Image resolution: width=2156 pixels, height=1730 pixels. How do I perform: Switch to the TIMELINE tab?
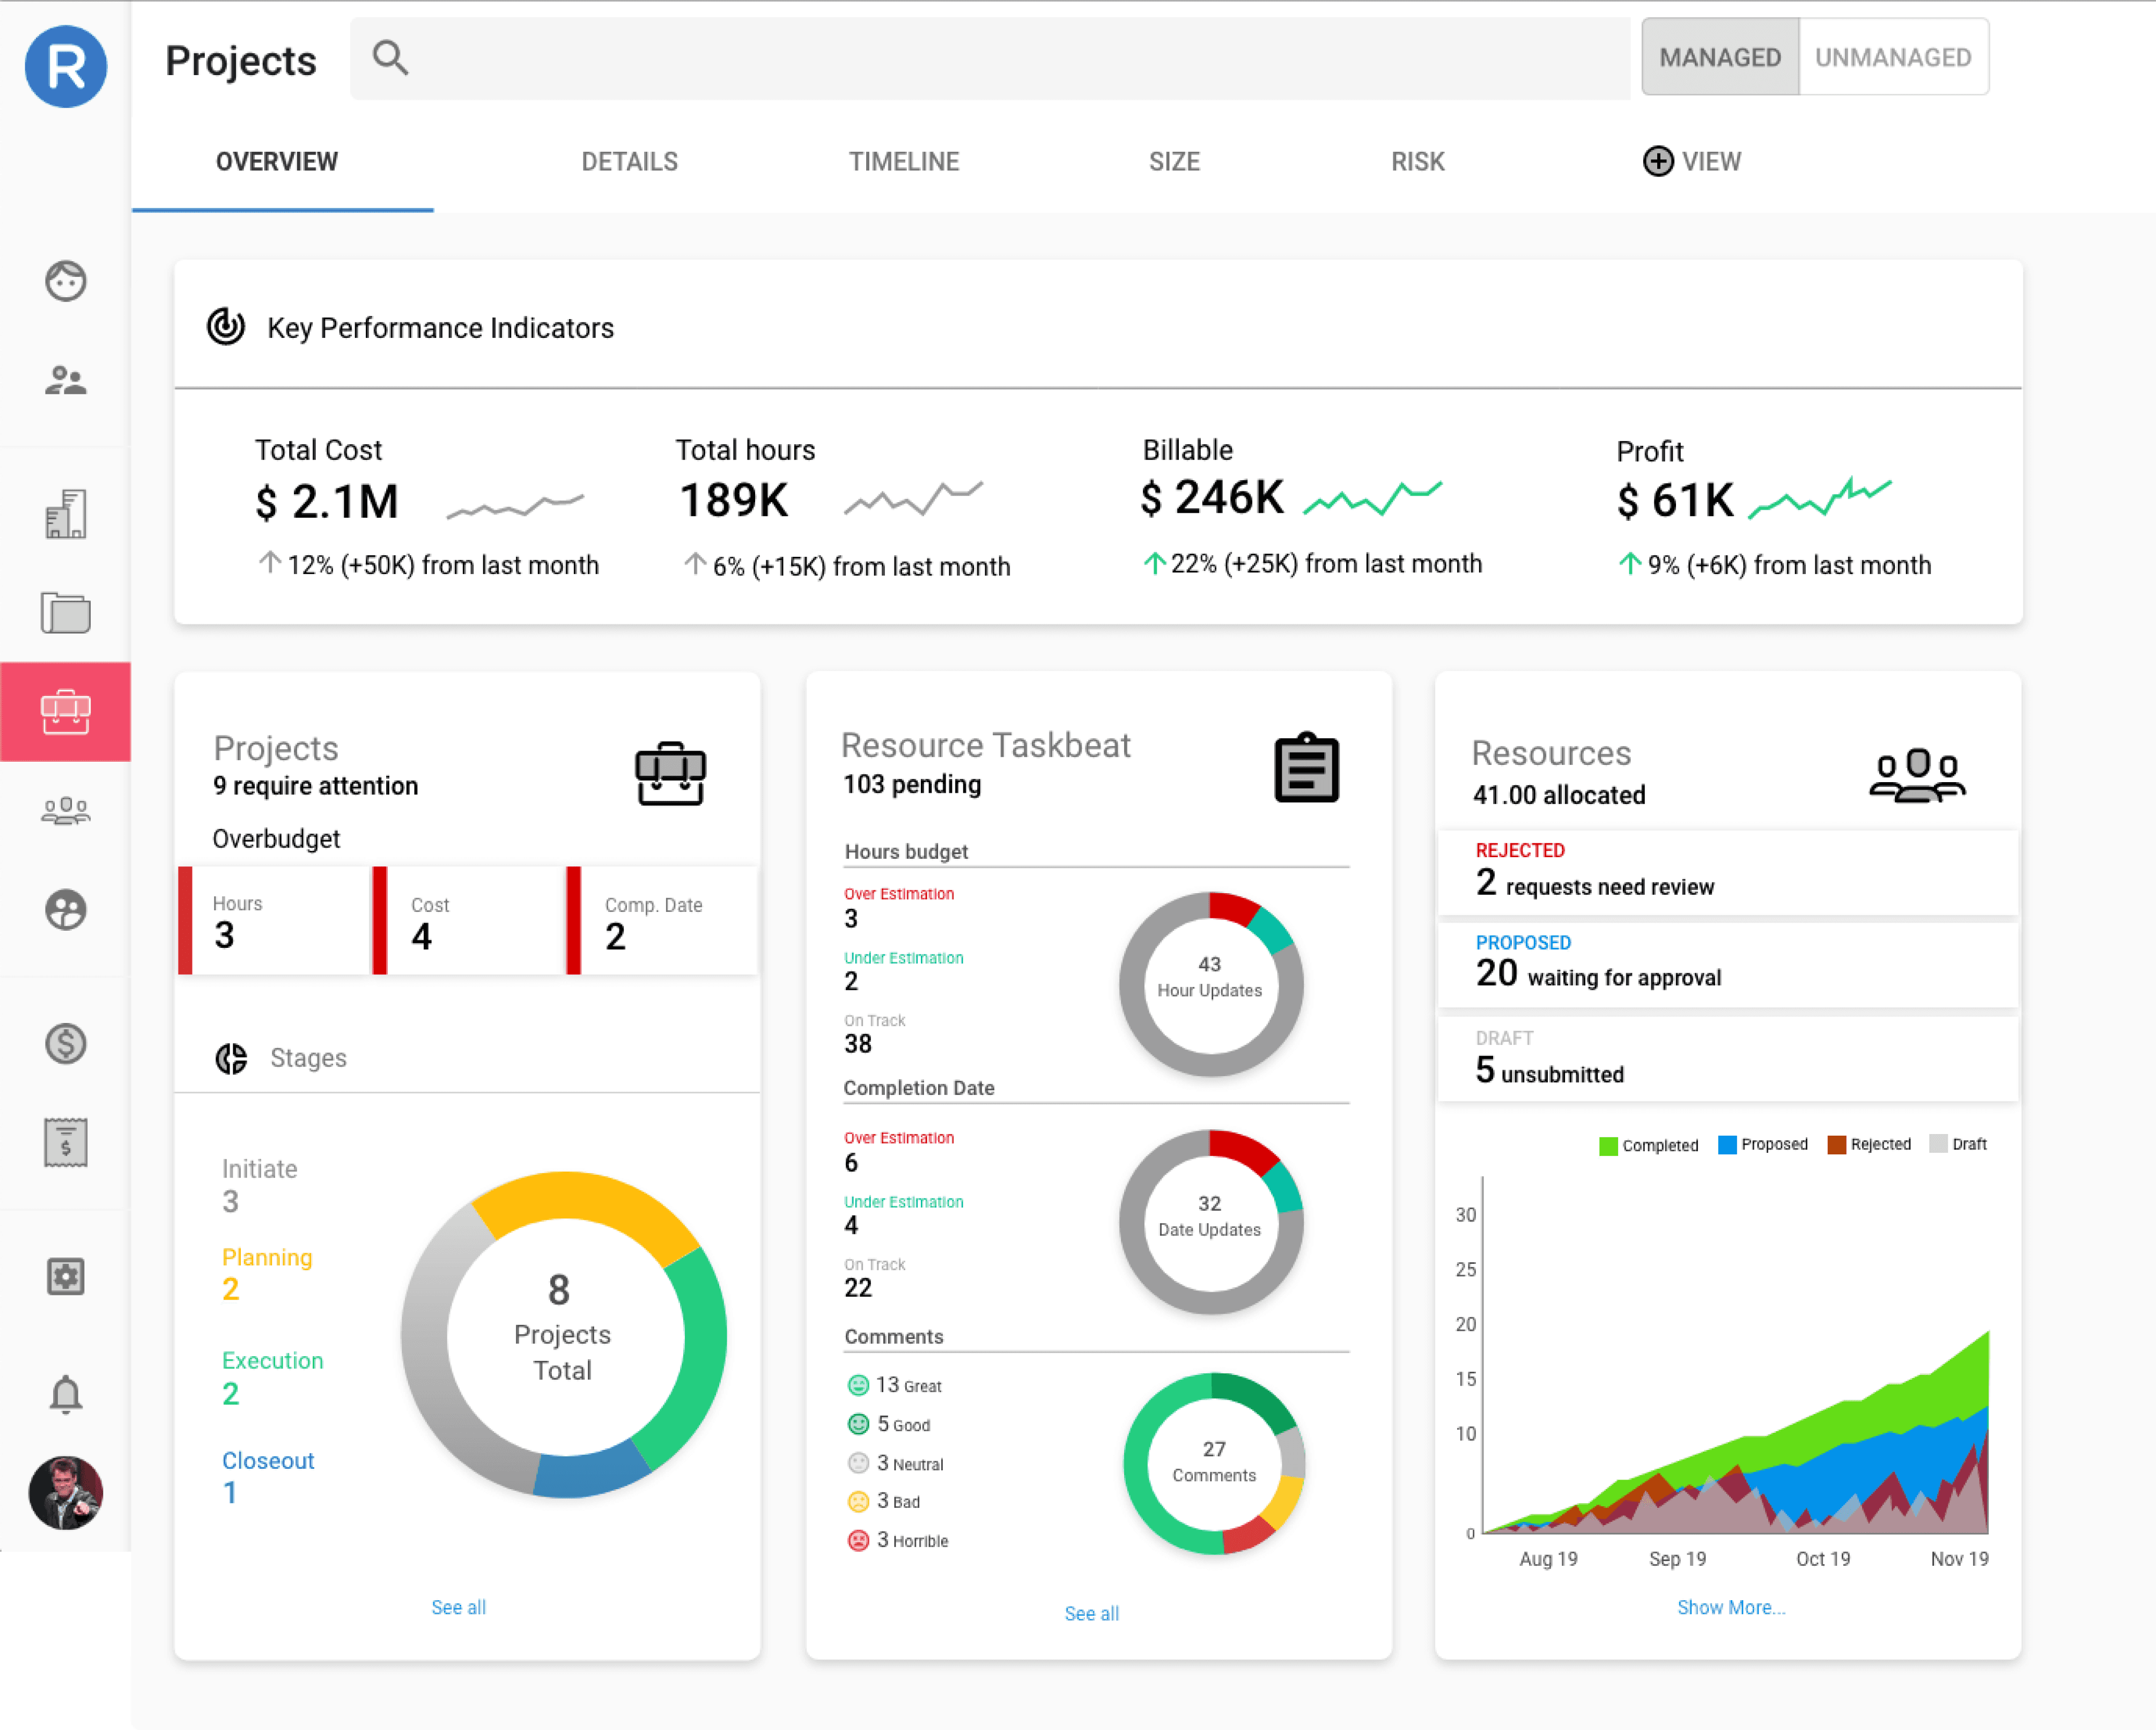903,161
